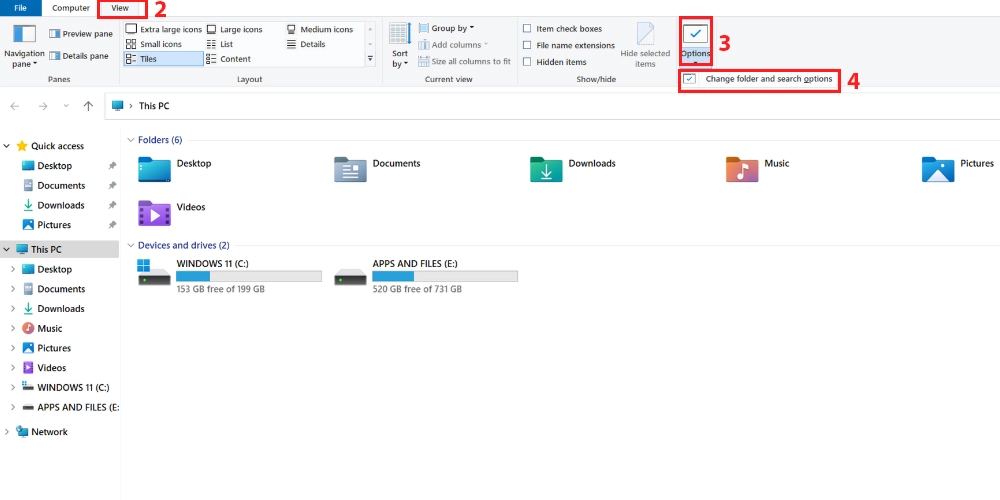
Task: Expand the Network tree node
Action: point(6,432)
